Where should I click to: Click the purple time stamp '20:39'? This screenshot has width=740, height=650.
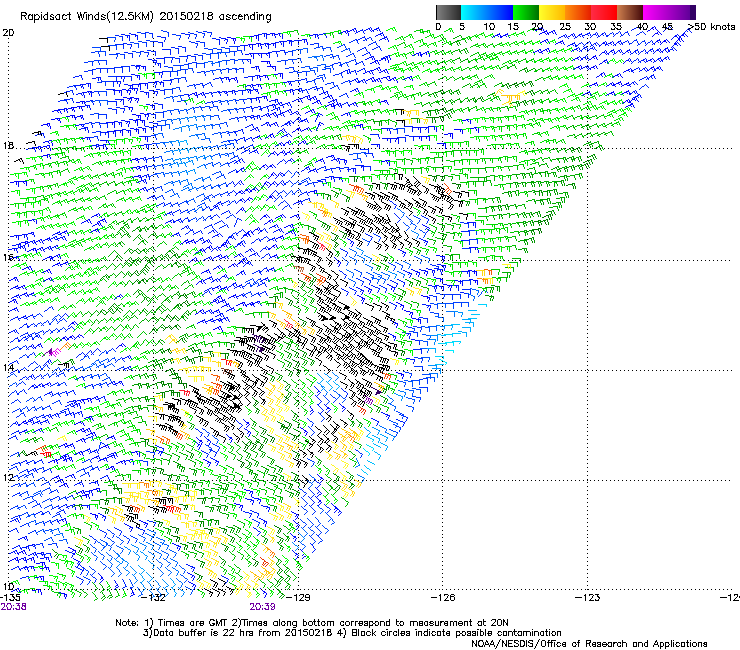pos(262,607)
